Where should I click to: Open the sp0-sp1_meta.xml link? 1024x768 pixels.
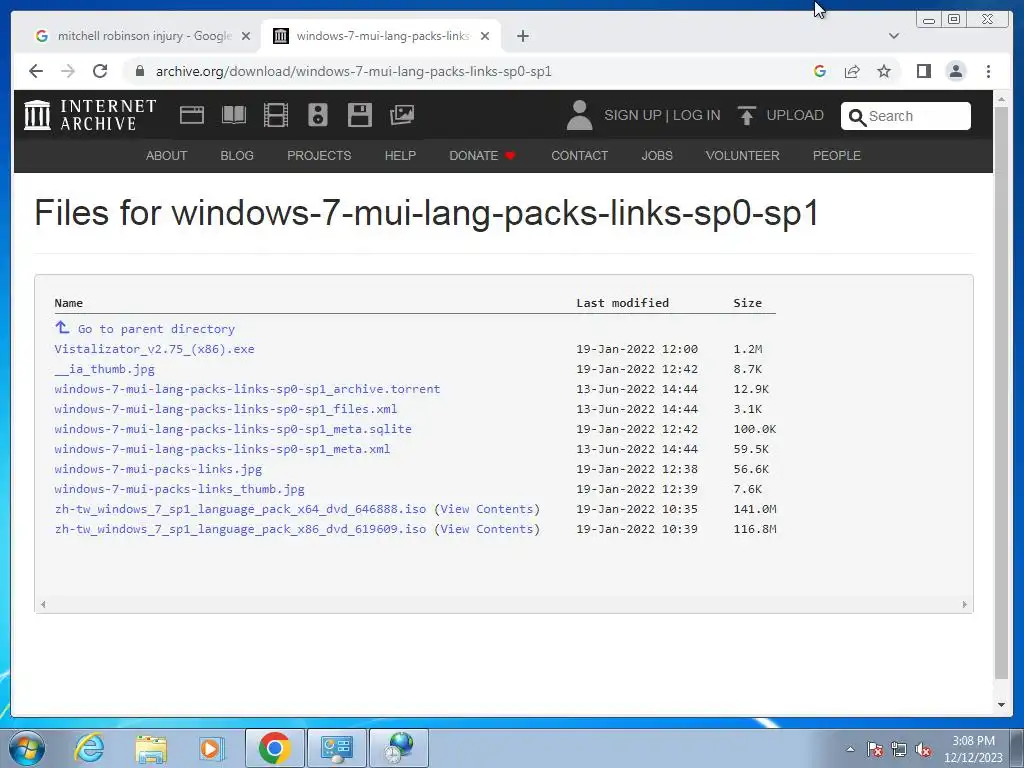coord(222,449)
